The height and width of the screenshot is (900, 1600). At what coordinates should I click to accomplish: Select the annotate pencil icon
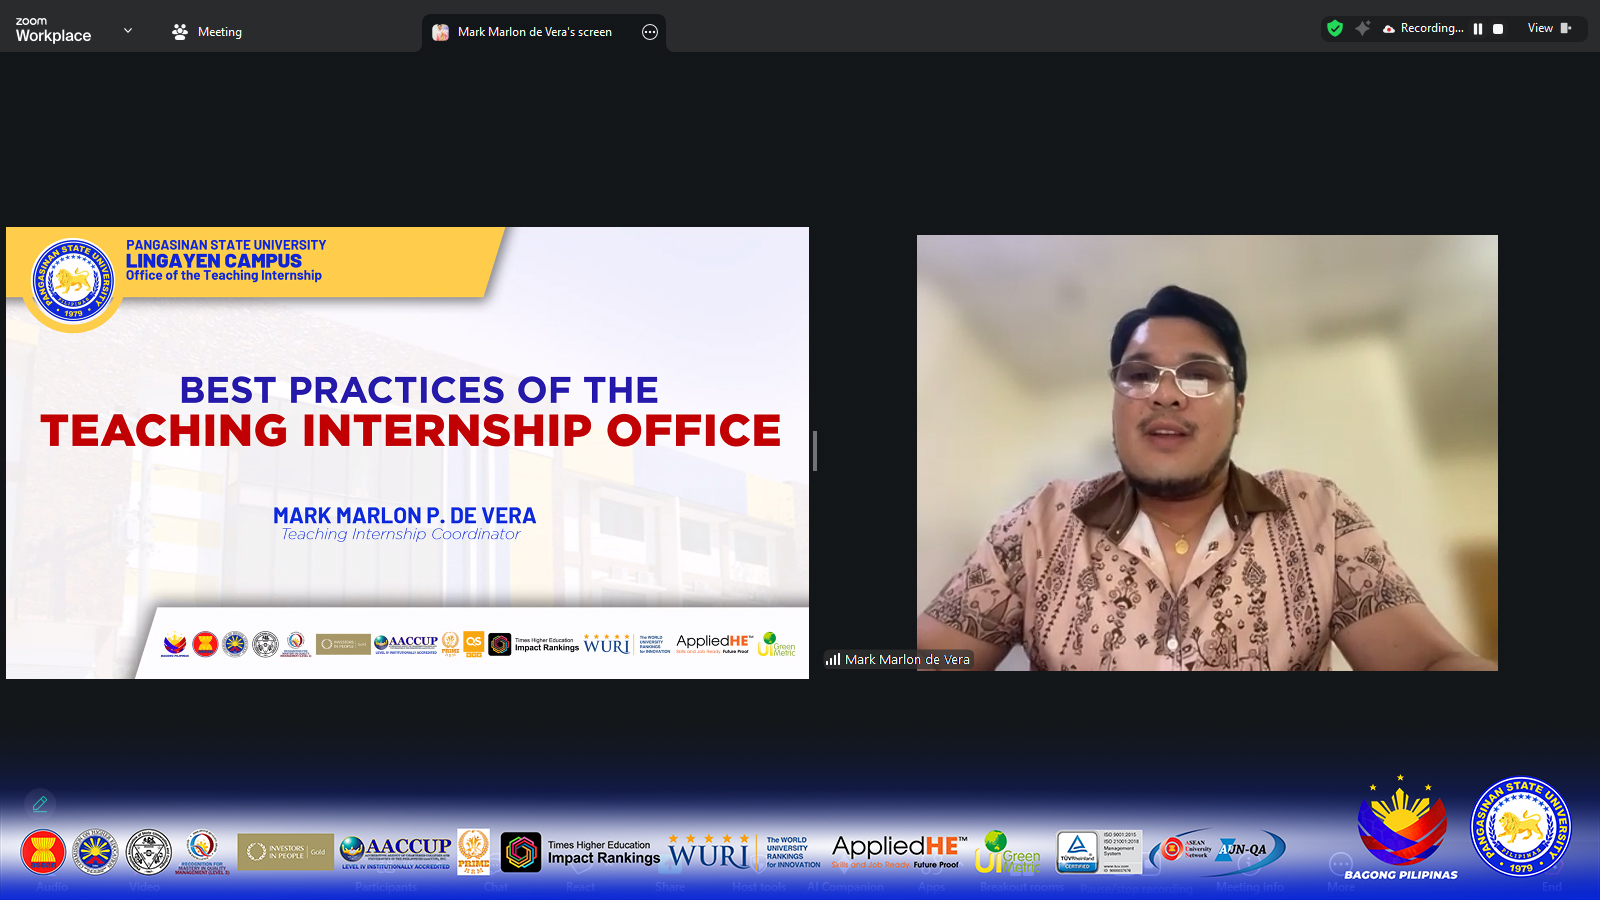40,803
